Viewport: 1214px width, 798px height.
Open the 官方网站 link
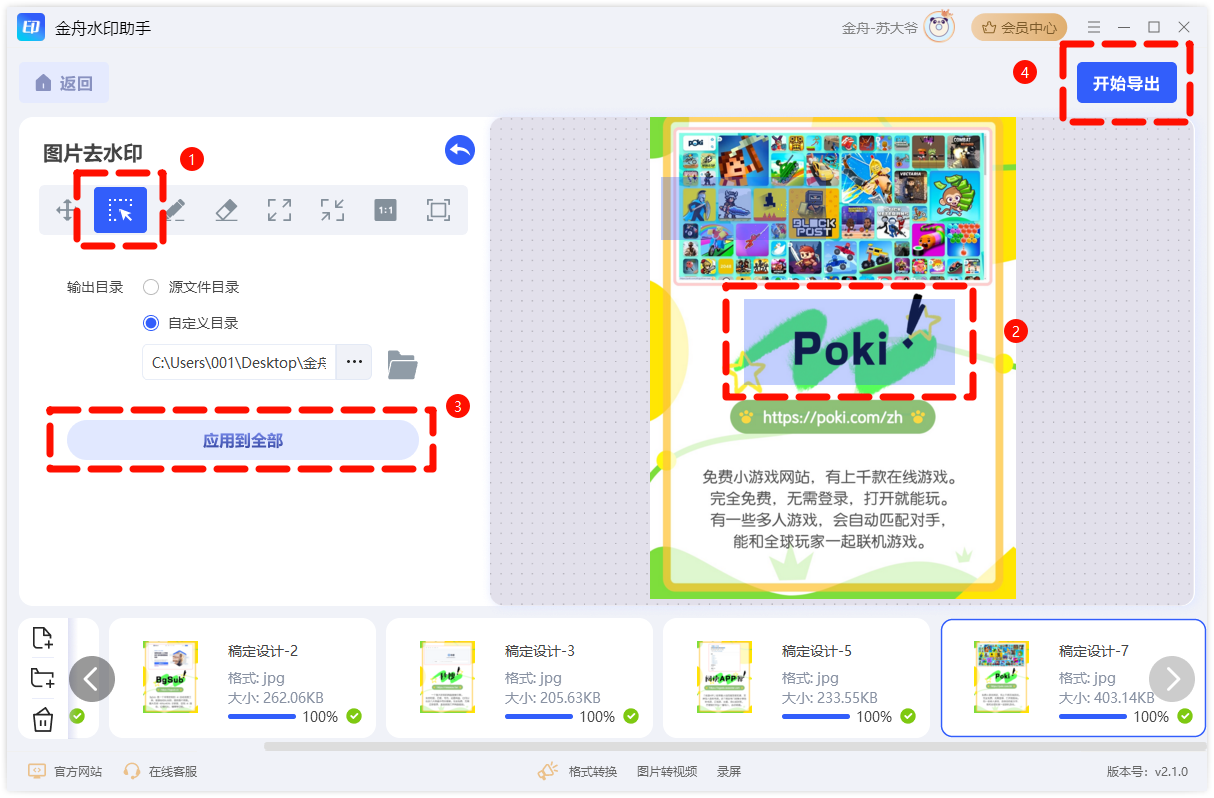pos(66,771)
